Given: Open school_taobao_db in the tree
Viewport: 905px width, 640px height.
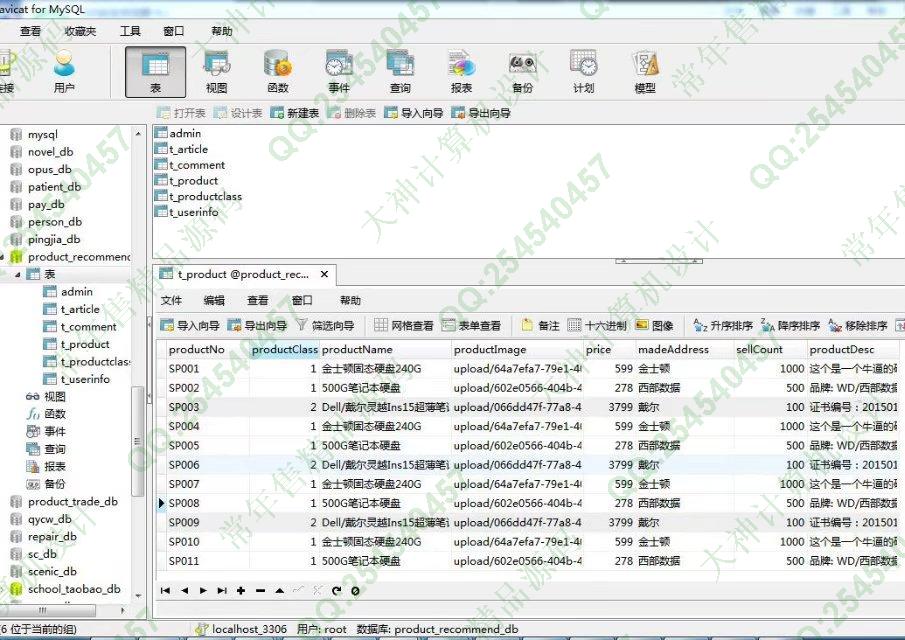Looking at the screenshot, I should (74, 589).
